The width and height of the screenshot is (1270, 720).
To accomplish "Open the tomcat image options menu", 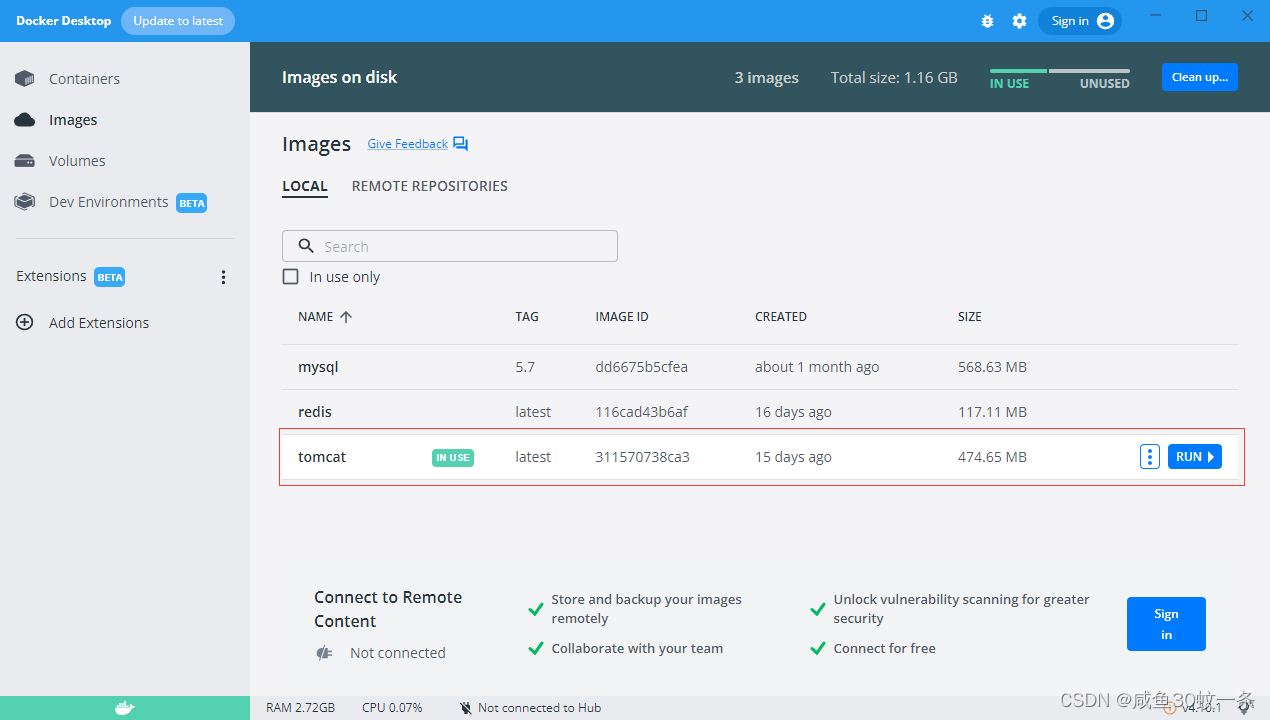I will click(1149, 456).
